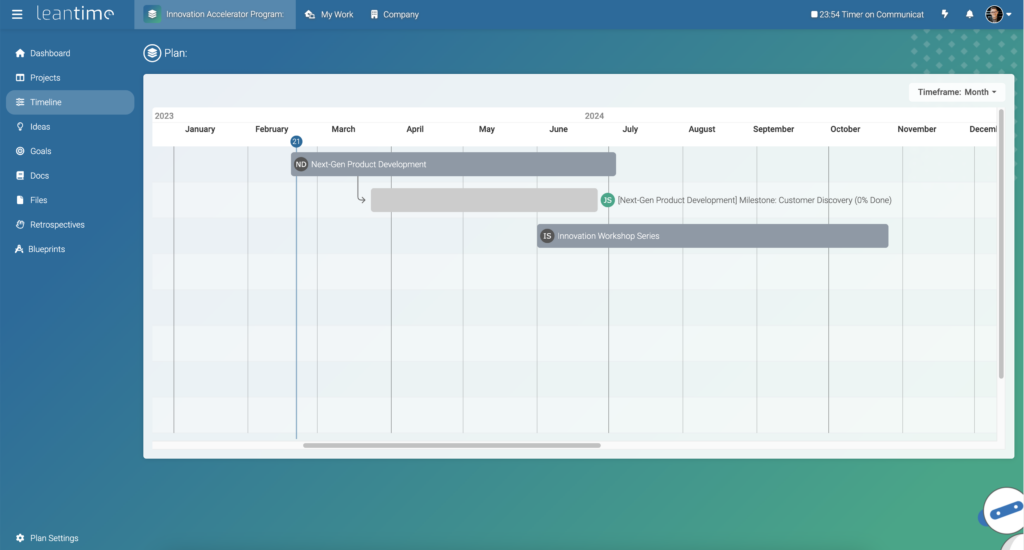
Task: Click the vertical Gantt scrollbar
Action: click(1001, 244)
